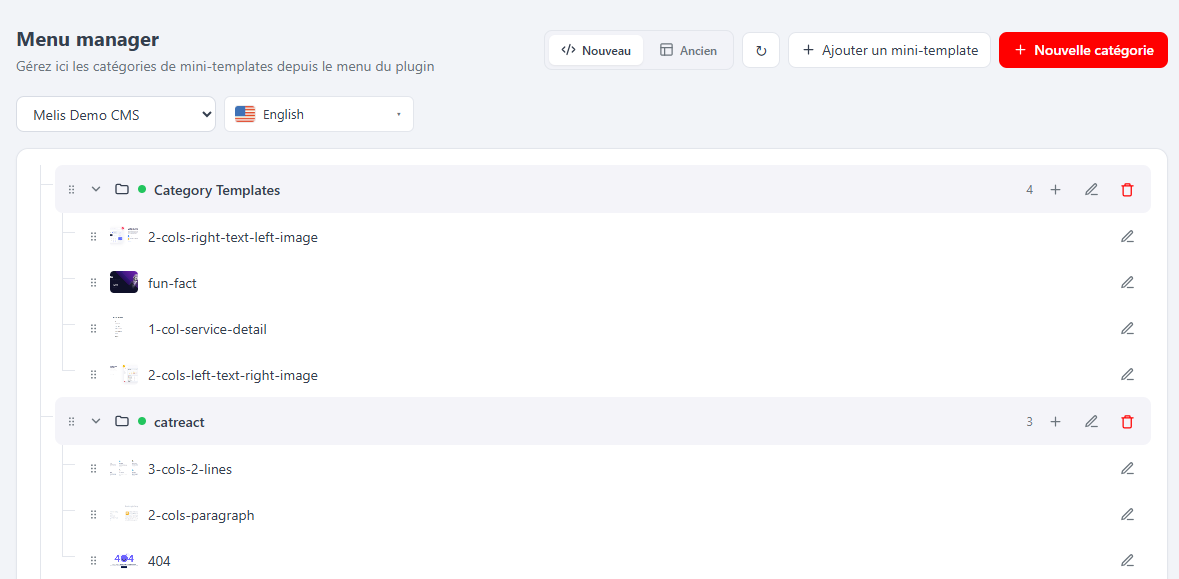This screenshot has height=579, width=1179.
Task: Collapse the catreact folder
Action: click(95, 421)
